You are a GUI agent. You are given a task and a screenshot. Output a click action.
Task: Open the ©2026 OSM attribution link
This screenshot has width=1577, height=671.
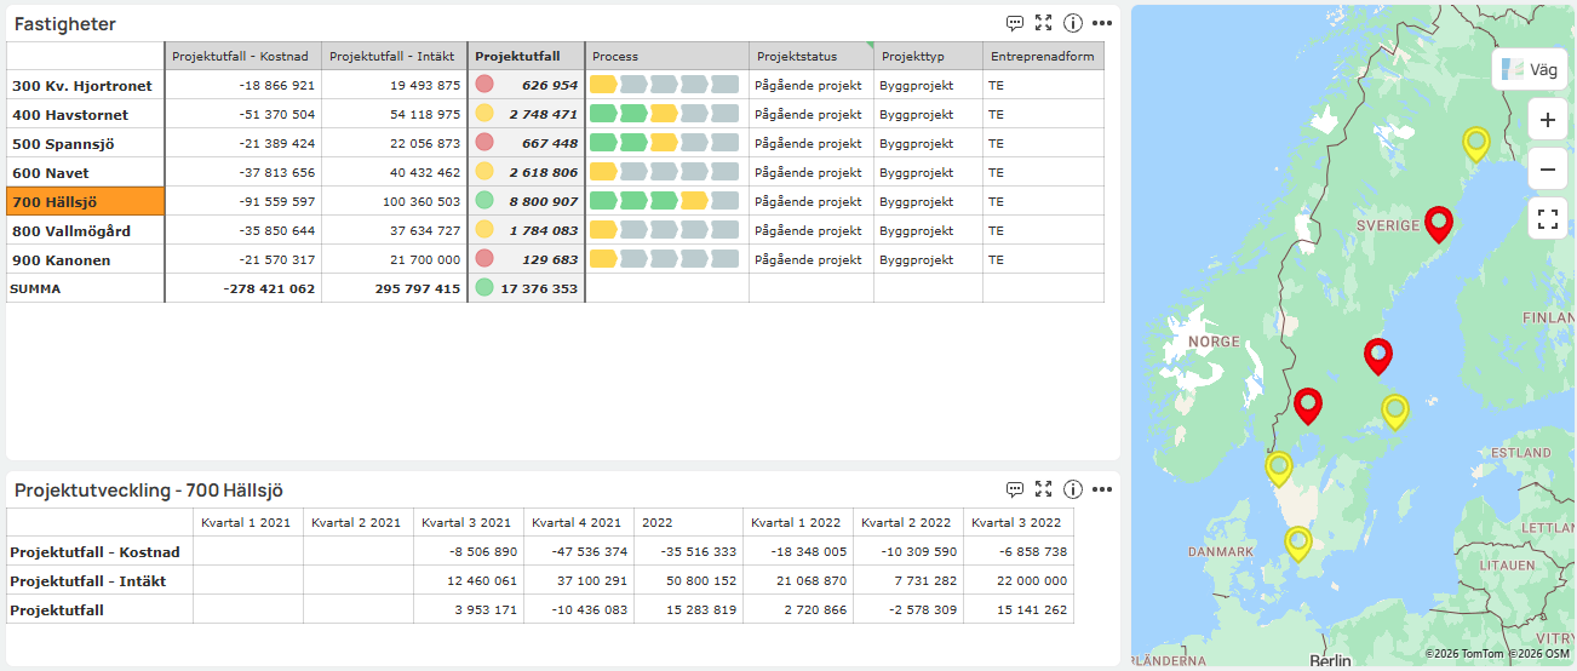tap(1539, 654)
